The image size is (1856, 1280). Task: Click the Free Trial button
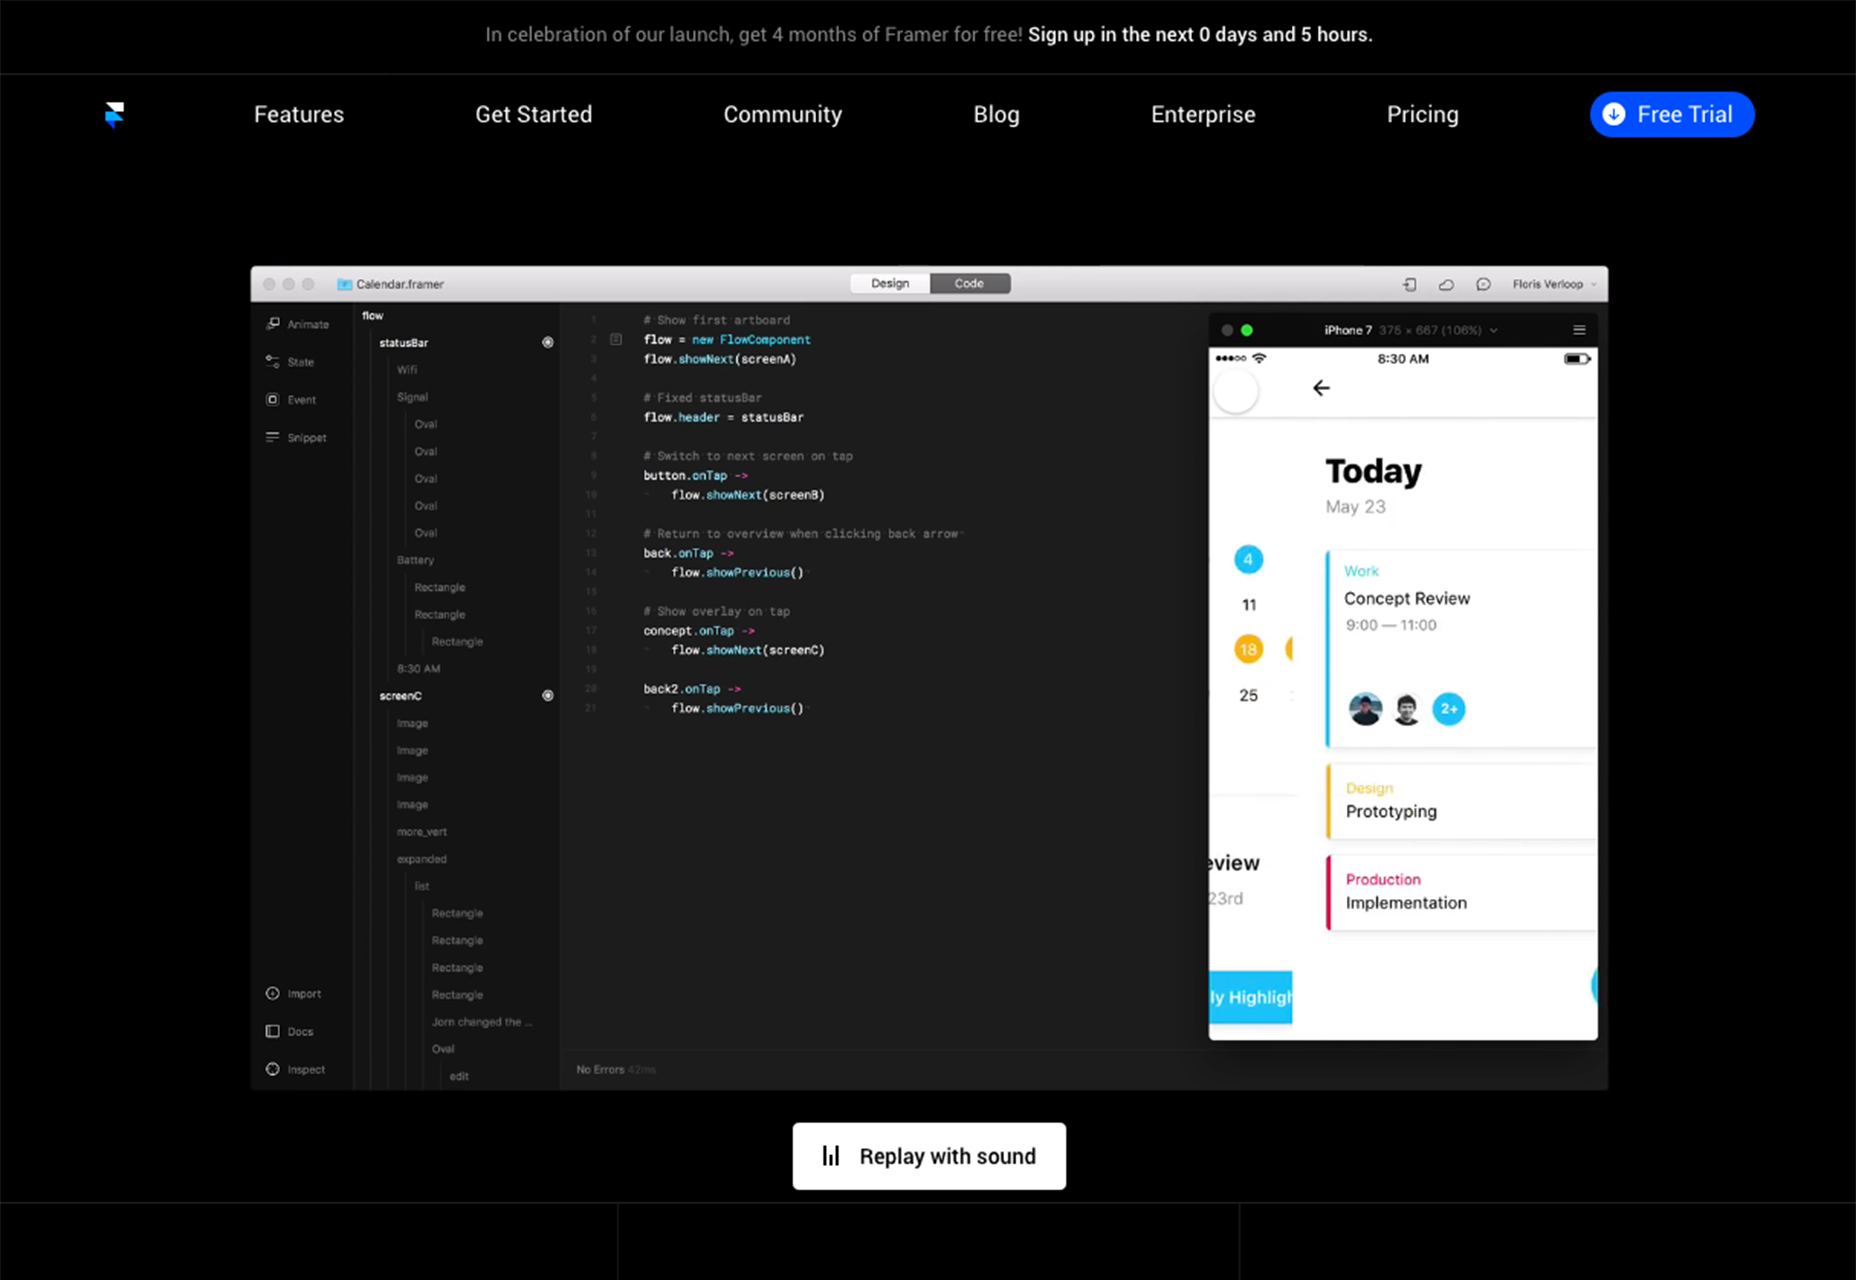1671,115
